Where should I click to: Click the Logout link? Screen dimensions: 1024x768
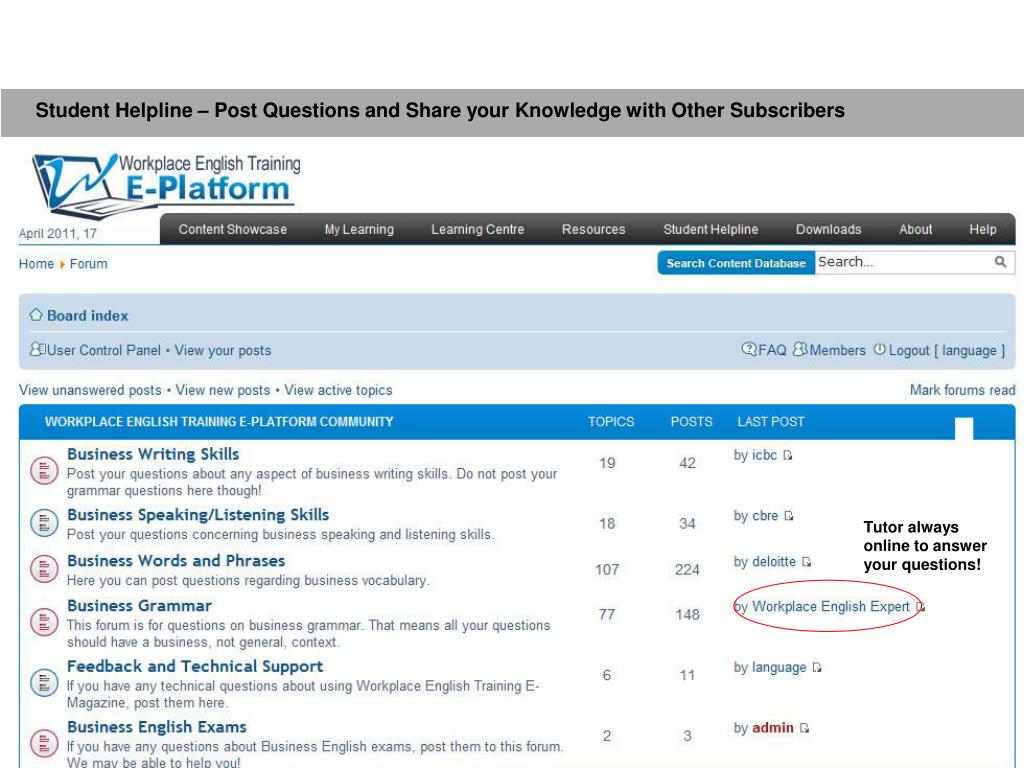point(908,350)
